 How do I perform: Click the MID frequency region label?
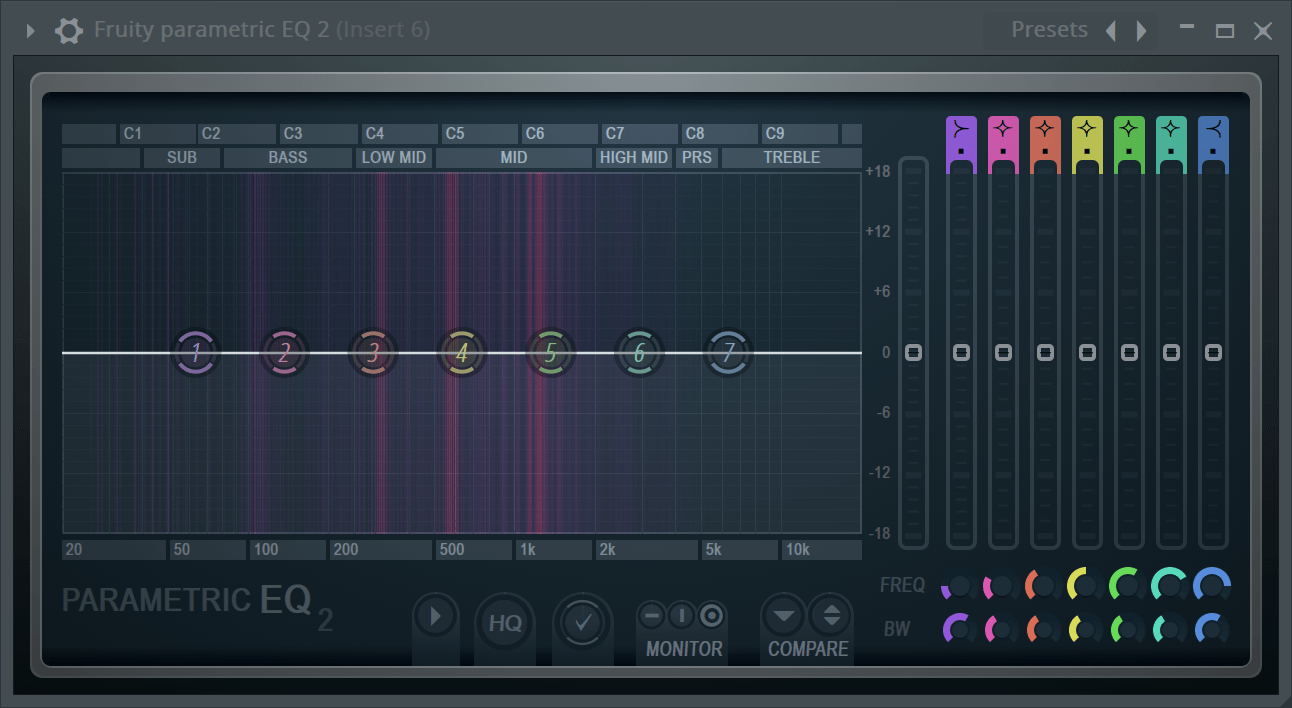(514, 157)
